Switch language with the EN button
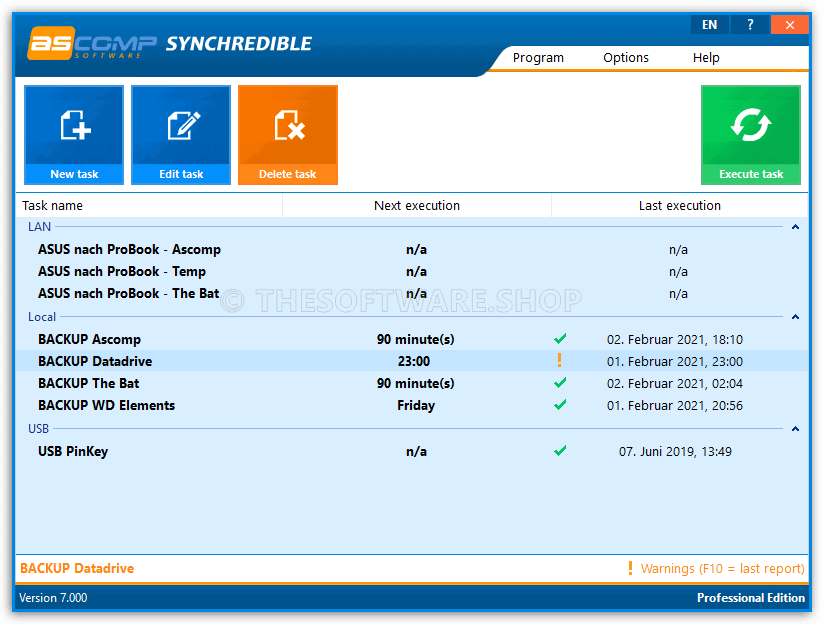 [x=709, y=25]
